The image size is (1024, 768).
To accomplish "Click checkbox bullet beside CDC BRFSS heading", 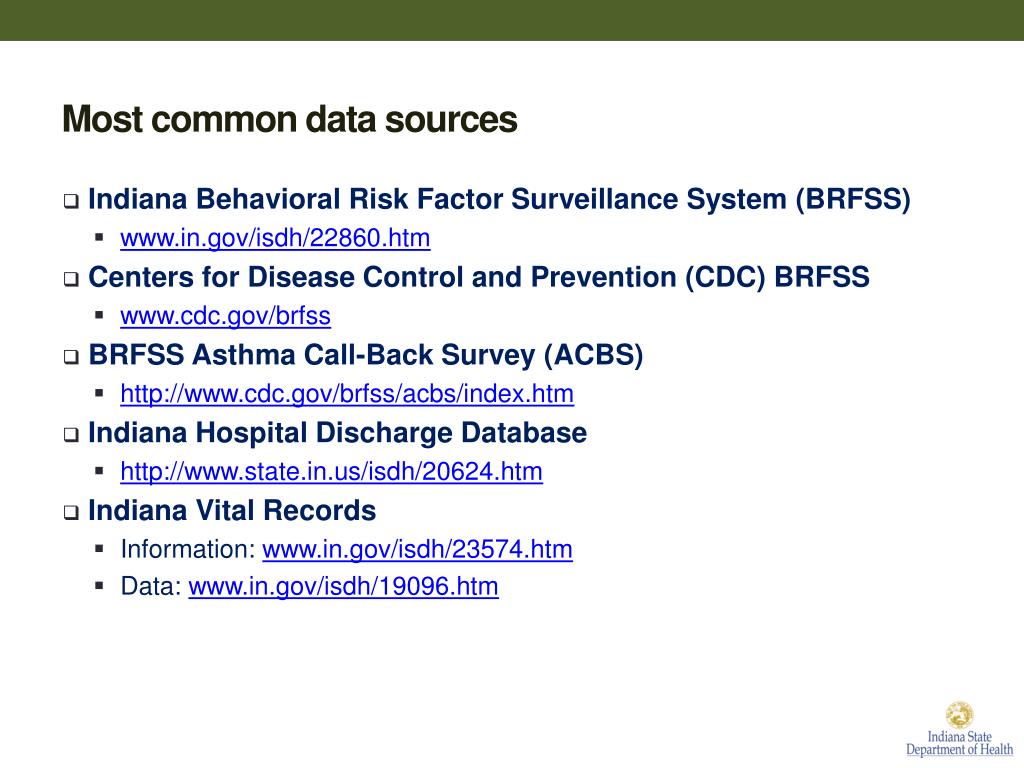I will pyautogui.click(x=71, y=280).
